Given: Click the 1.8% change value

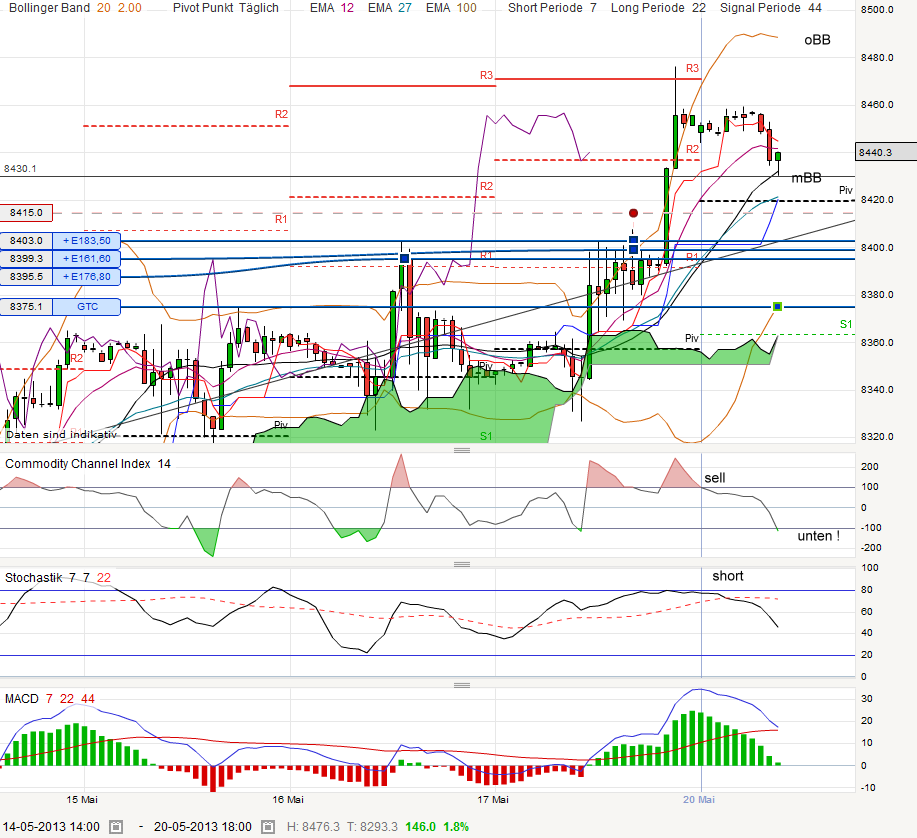Looking at the screenshot, I should 456,827.
